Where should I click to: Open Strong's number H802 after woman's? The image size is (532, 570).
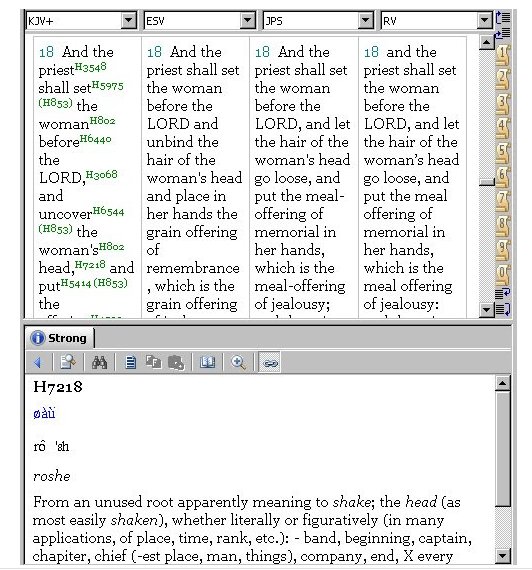[111, 247]
